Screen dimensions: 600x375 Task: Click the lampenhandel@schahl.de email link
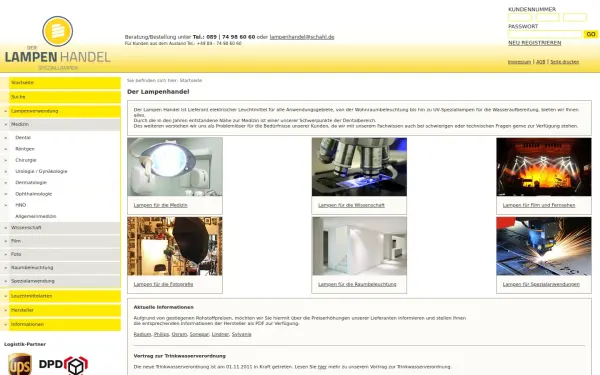[302, 37]
